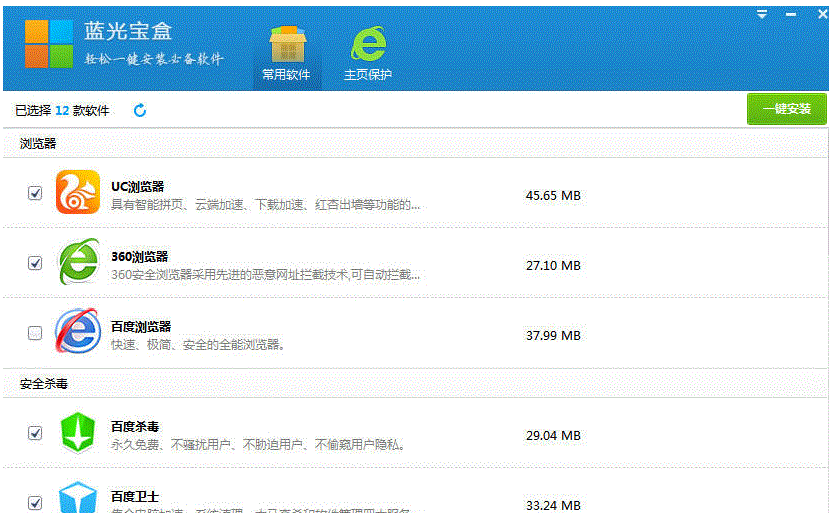Click the UC浏览器 app icon

pyautogui.click(x=77, y=192)
